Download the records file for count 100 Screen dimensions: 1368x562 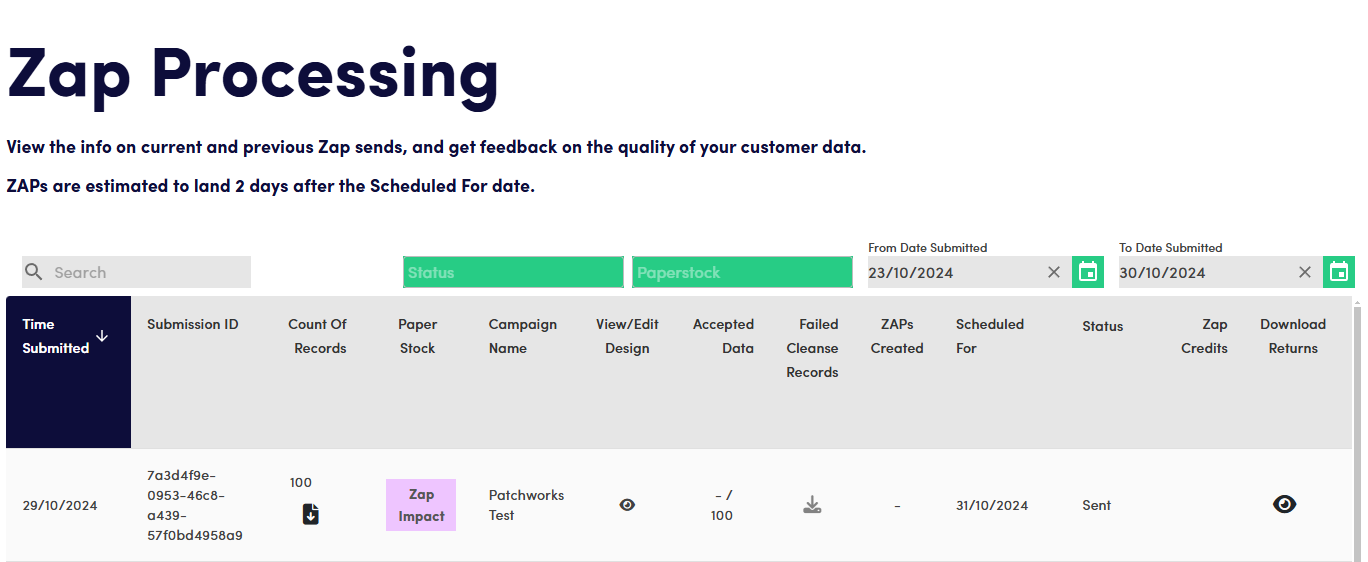click(x=311, y=514)
